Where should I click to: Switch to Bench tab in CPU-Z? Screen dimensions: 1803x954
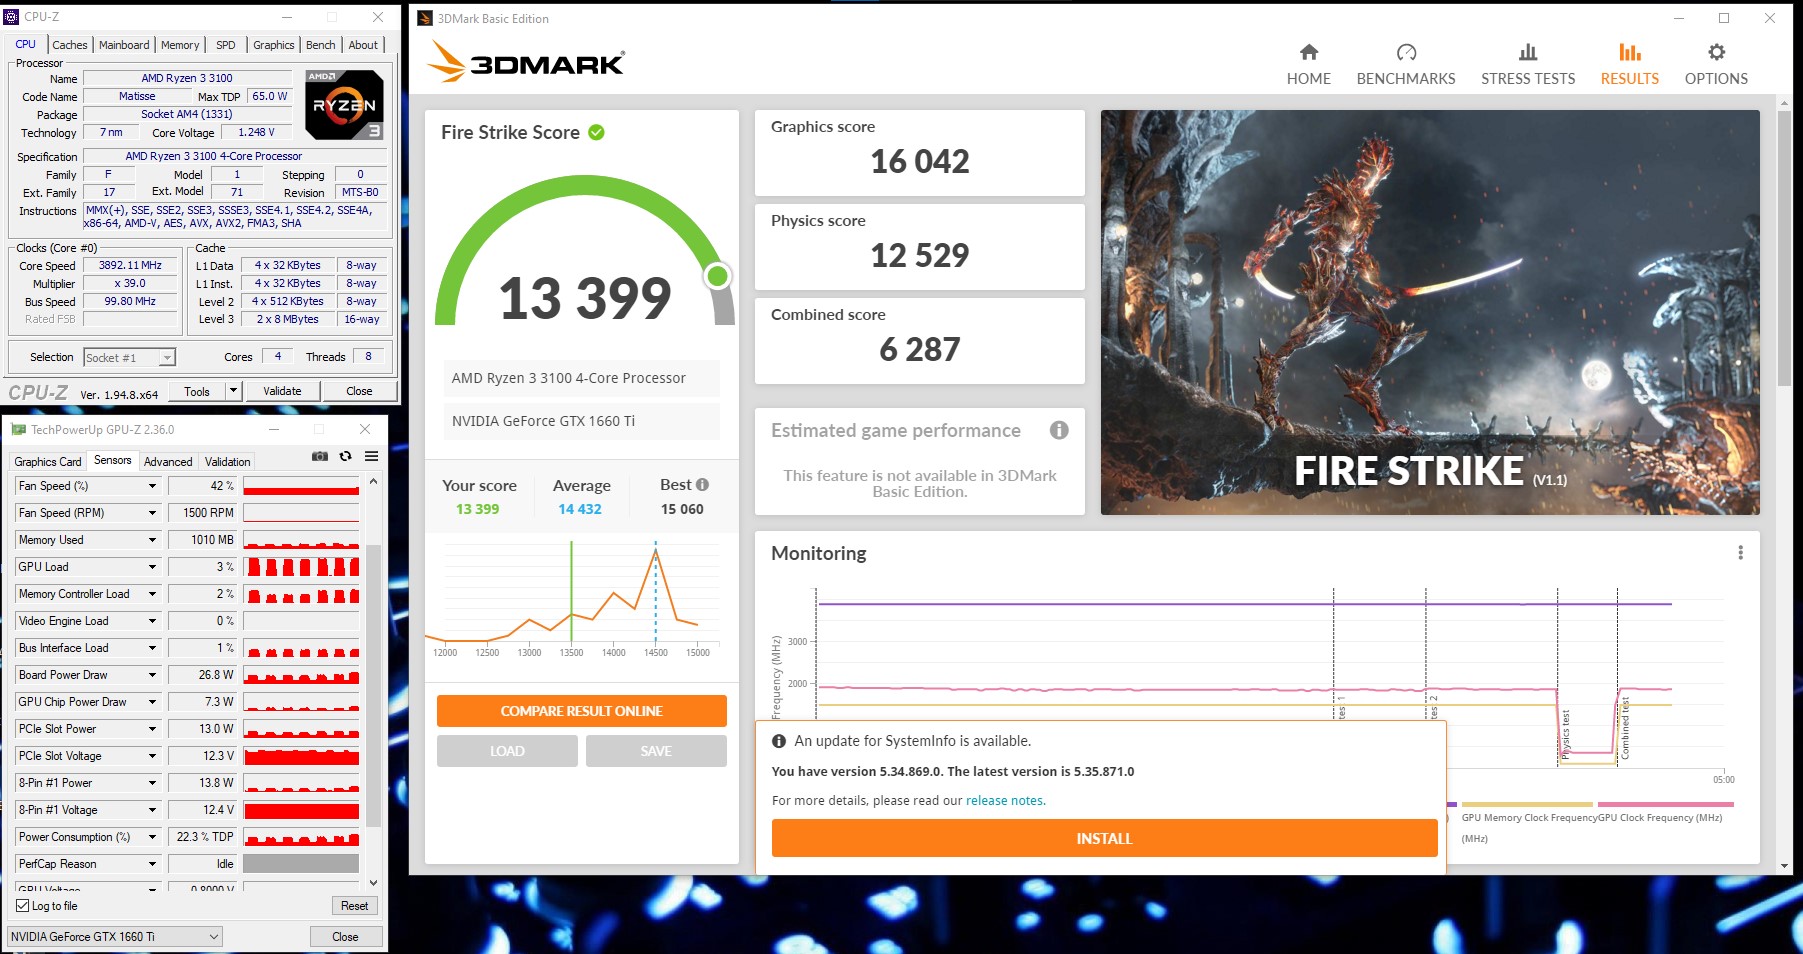(321, 45)
